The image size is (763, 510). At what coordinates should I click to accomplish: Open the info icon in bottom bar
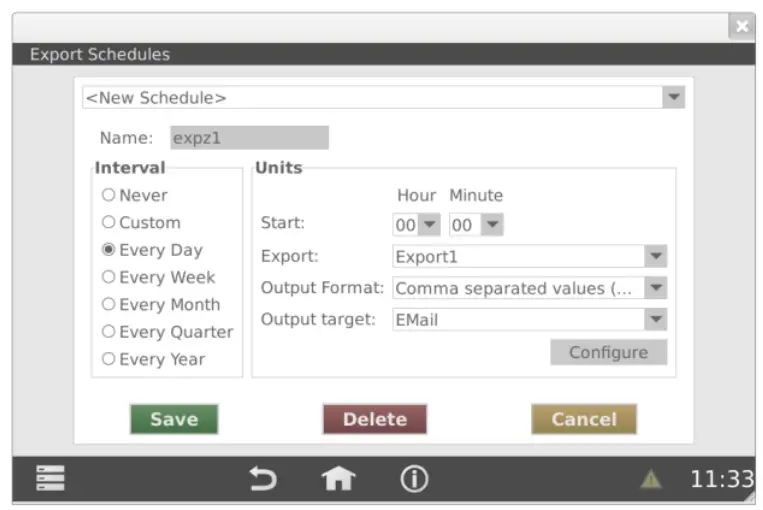pos(414,479)
